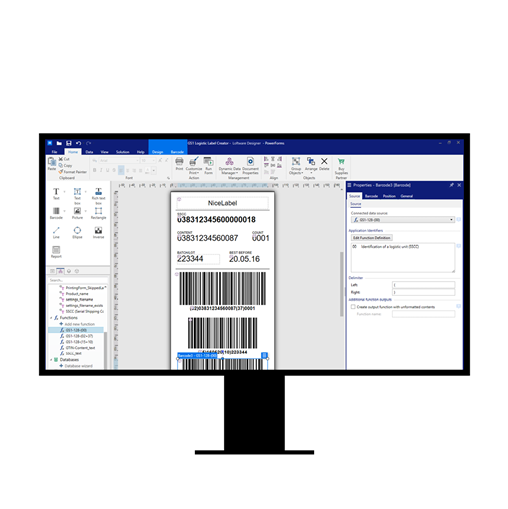Enable Create output function with unformatted contents
Viewport: 508px width, 509px height.
(x=353, y=307)
